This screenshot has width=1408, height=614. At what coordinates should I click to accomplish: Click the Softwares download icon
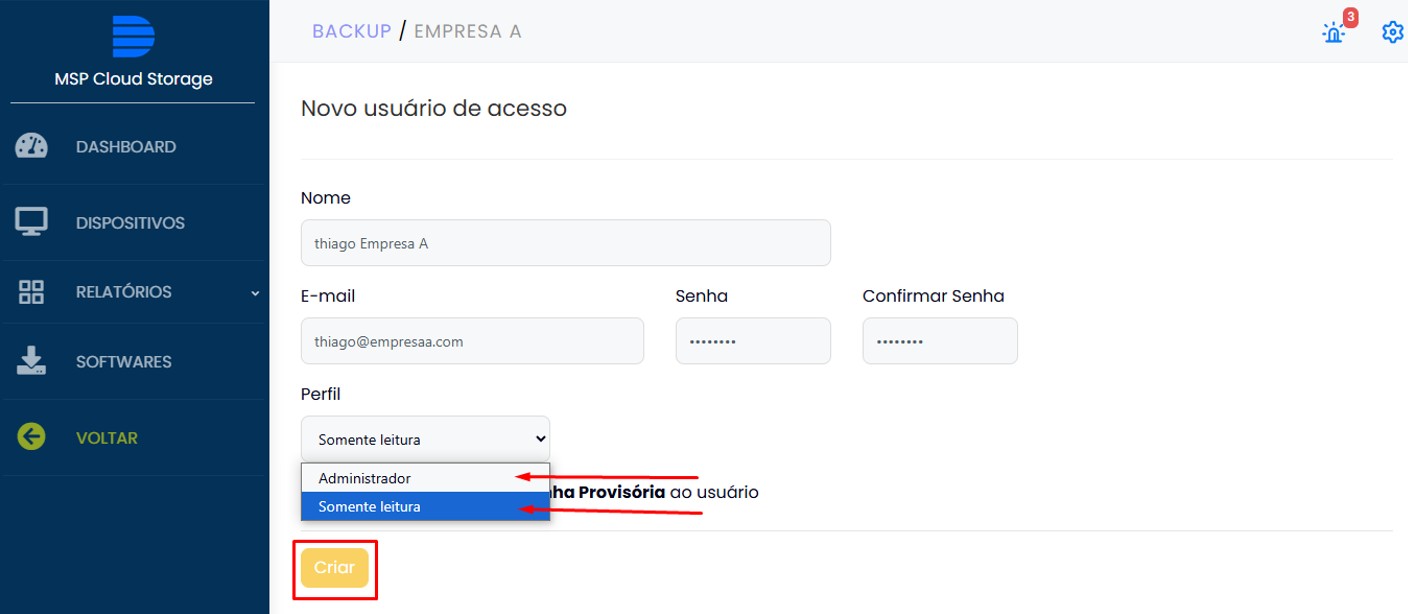[x=31, y=361]
